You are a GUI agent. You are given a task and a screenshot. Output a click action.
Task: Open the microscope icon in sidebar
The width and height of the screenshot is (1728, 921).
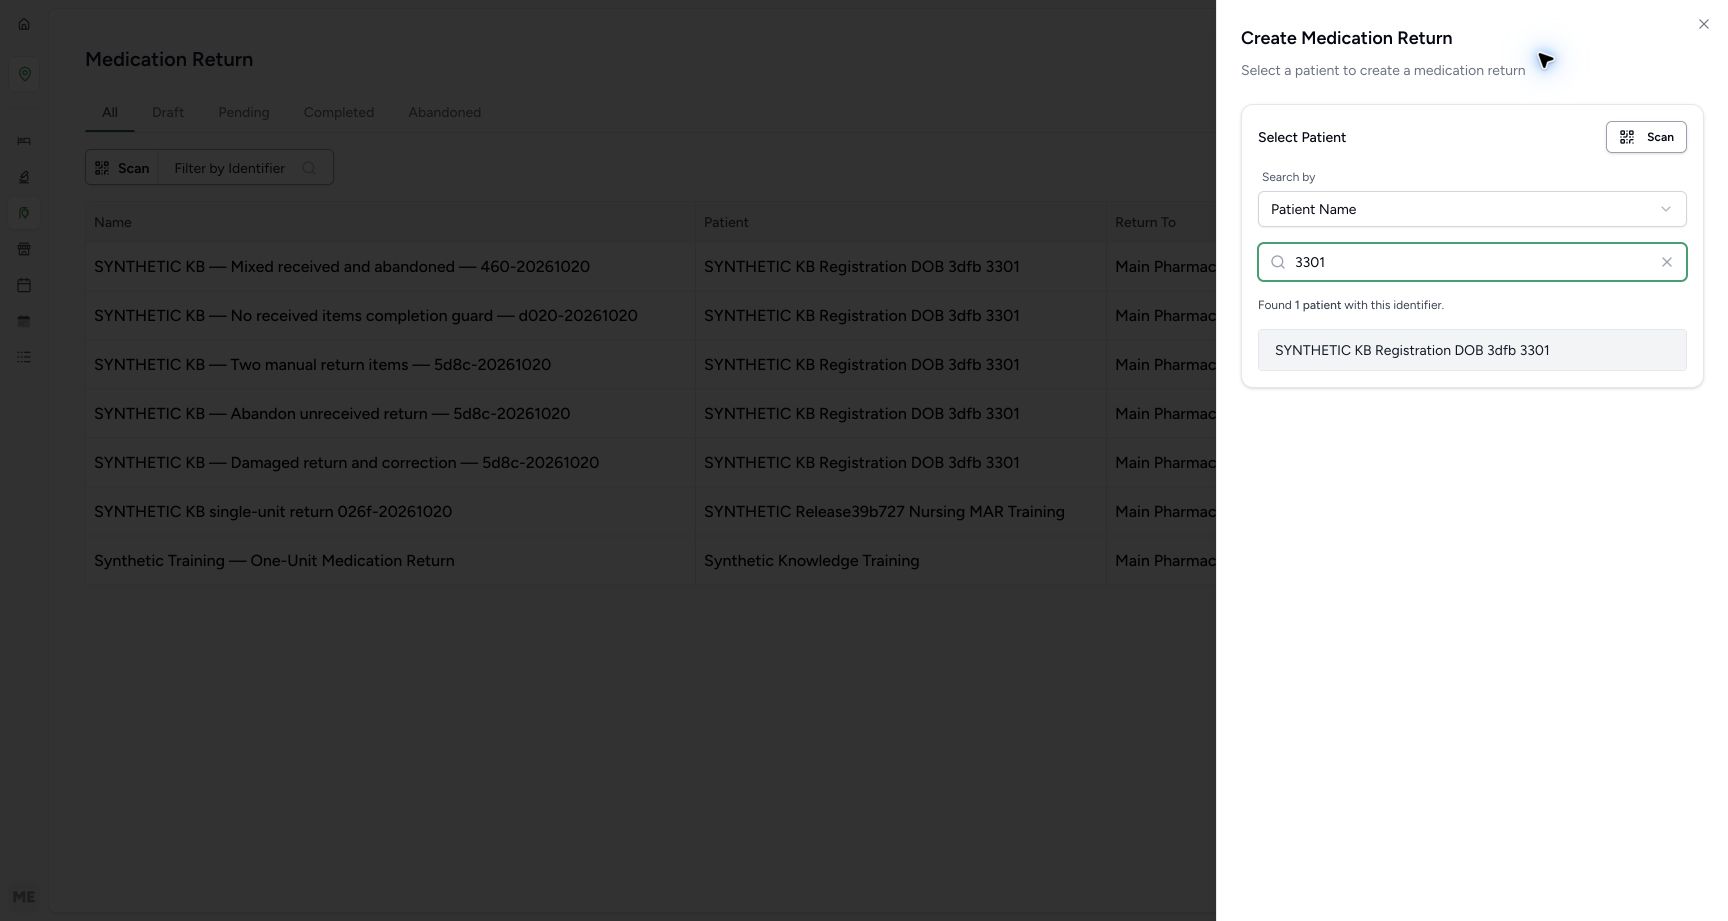[24, 177]
